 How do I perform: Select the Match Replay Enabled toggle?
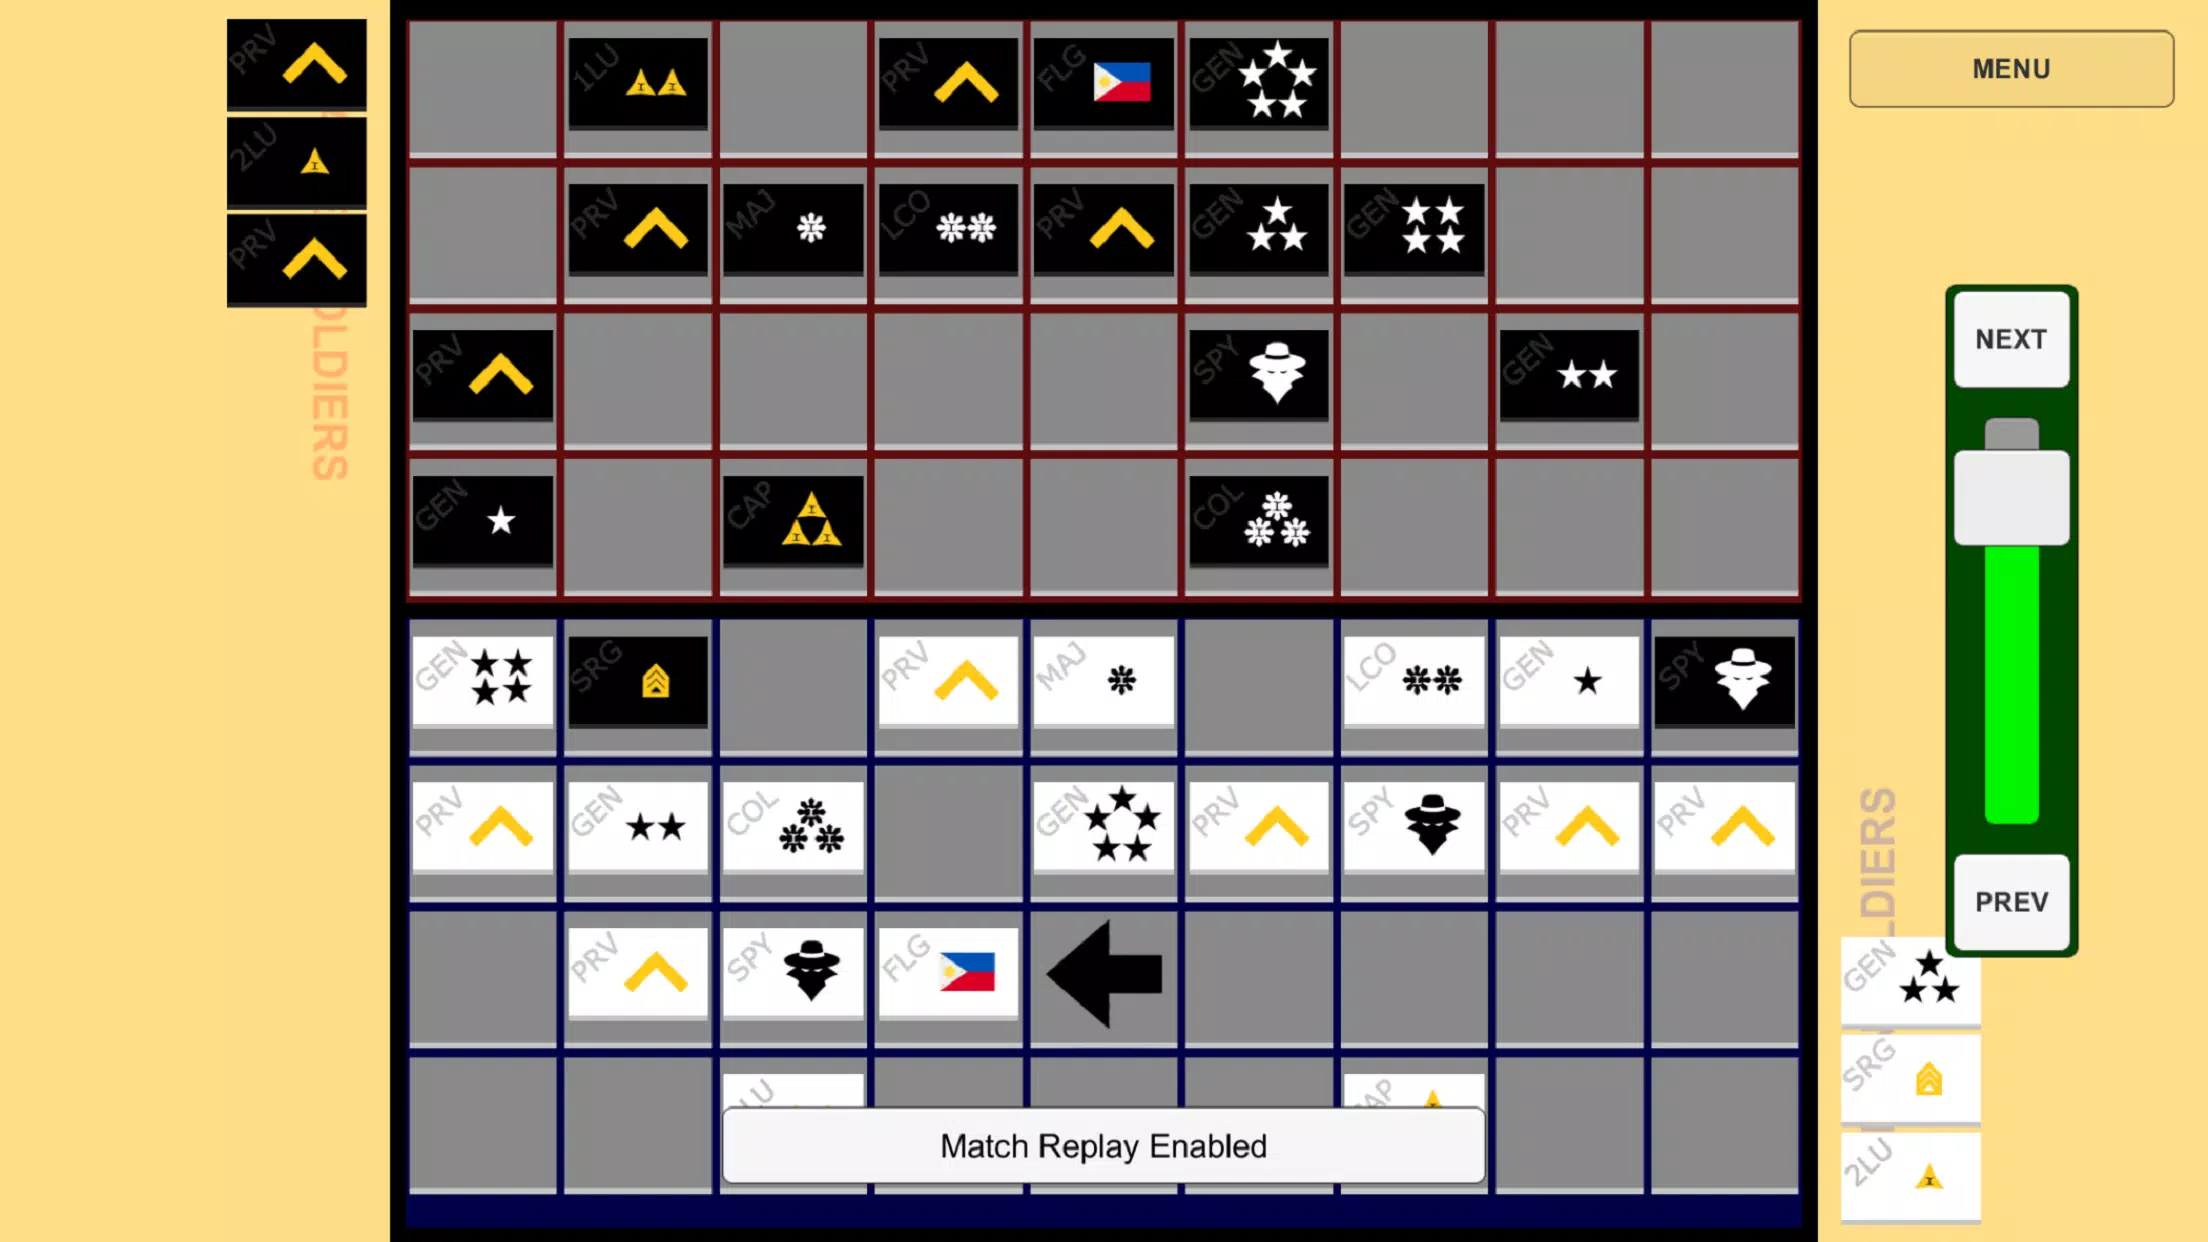click(1102, 1145)
